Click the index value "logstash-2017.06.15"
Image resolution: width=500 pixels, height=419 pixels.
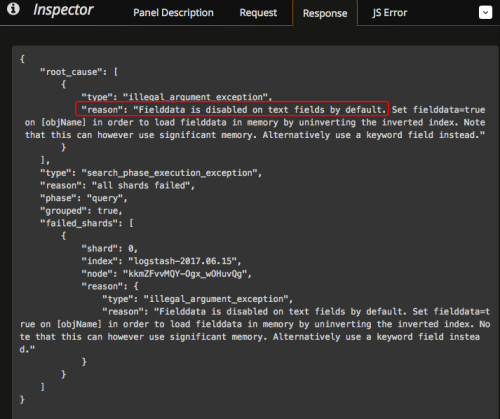(x=182, y=261)
